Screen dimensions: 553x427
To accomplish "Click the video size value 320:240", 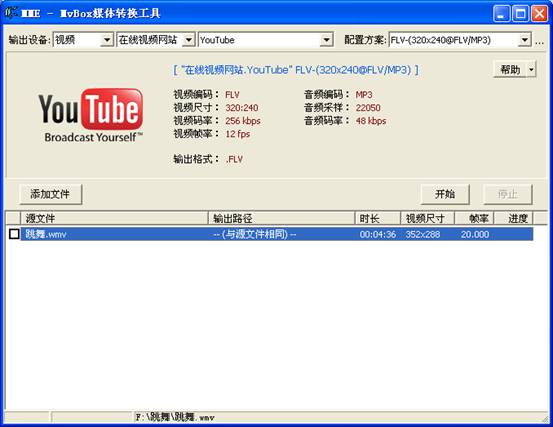I will (242, 108).
